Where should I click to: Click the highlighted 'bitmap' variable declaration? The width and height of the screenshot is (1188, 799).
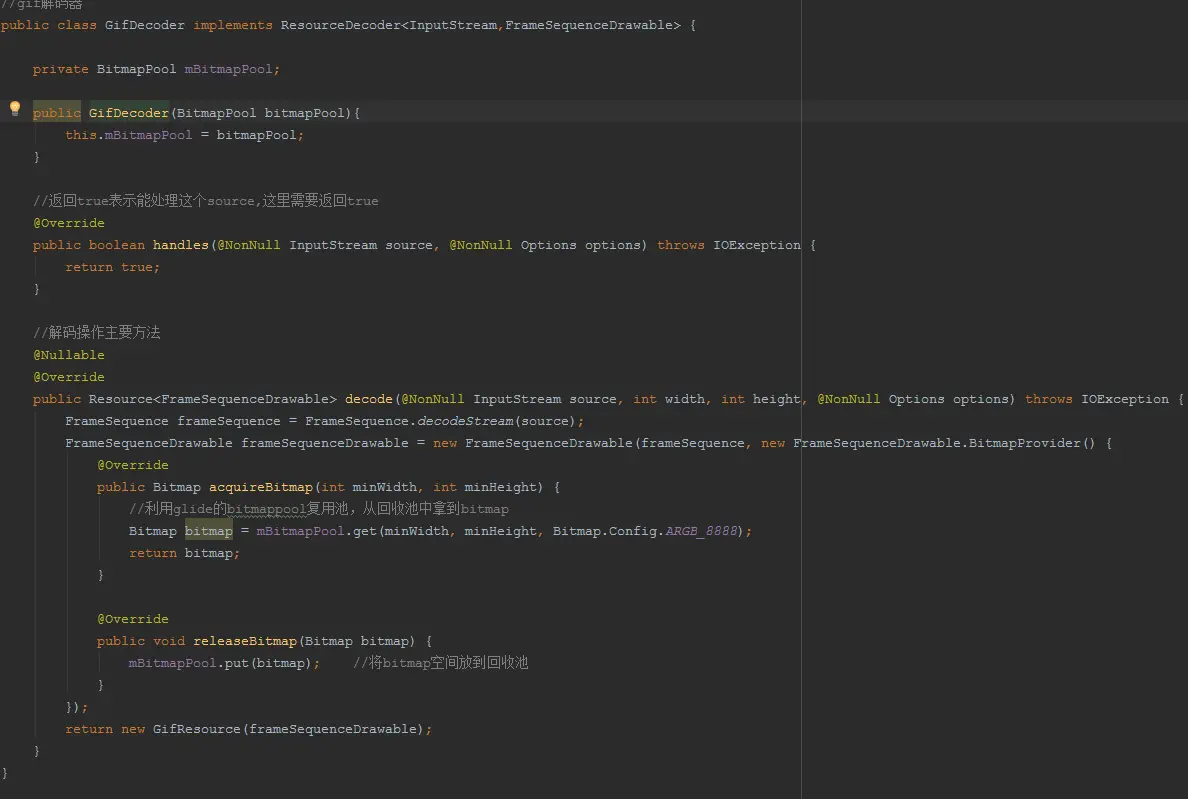coord(208,531)
